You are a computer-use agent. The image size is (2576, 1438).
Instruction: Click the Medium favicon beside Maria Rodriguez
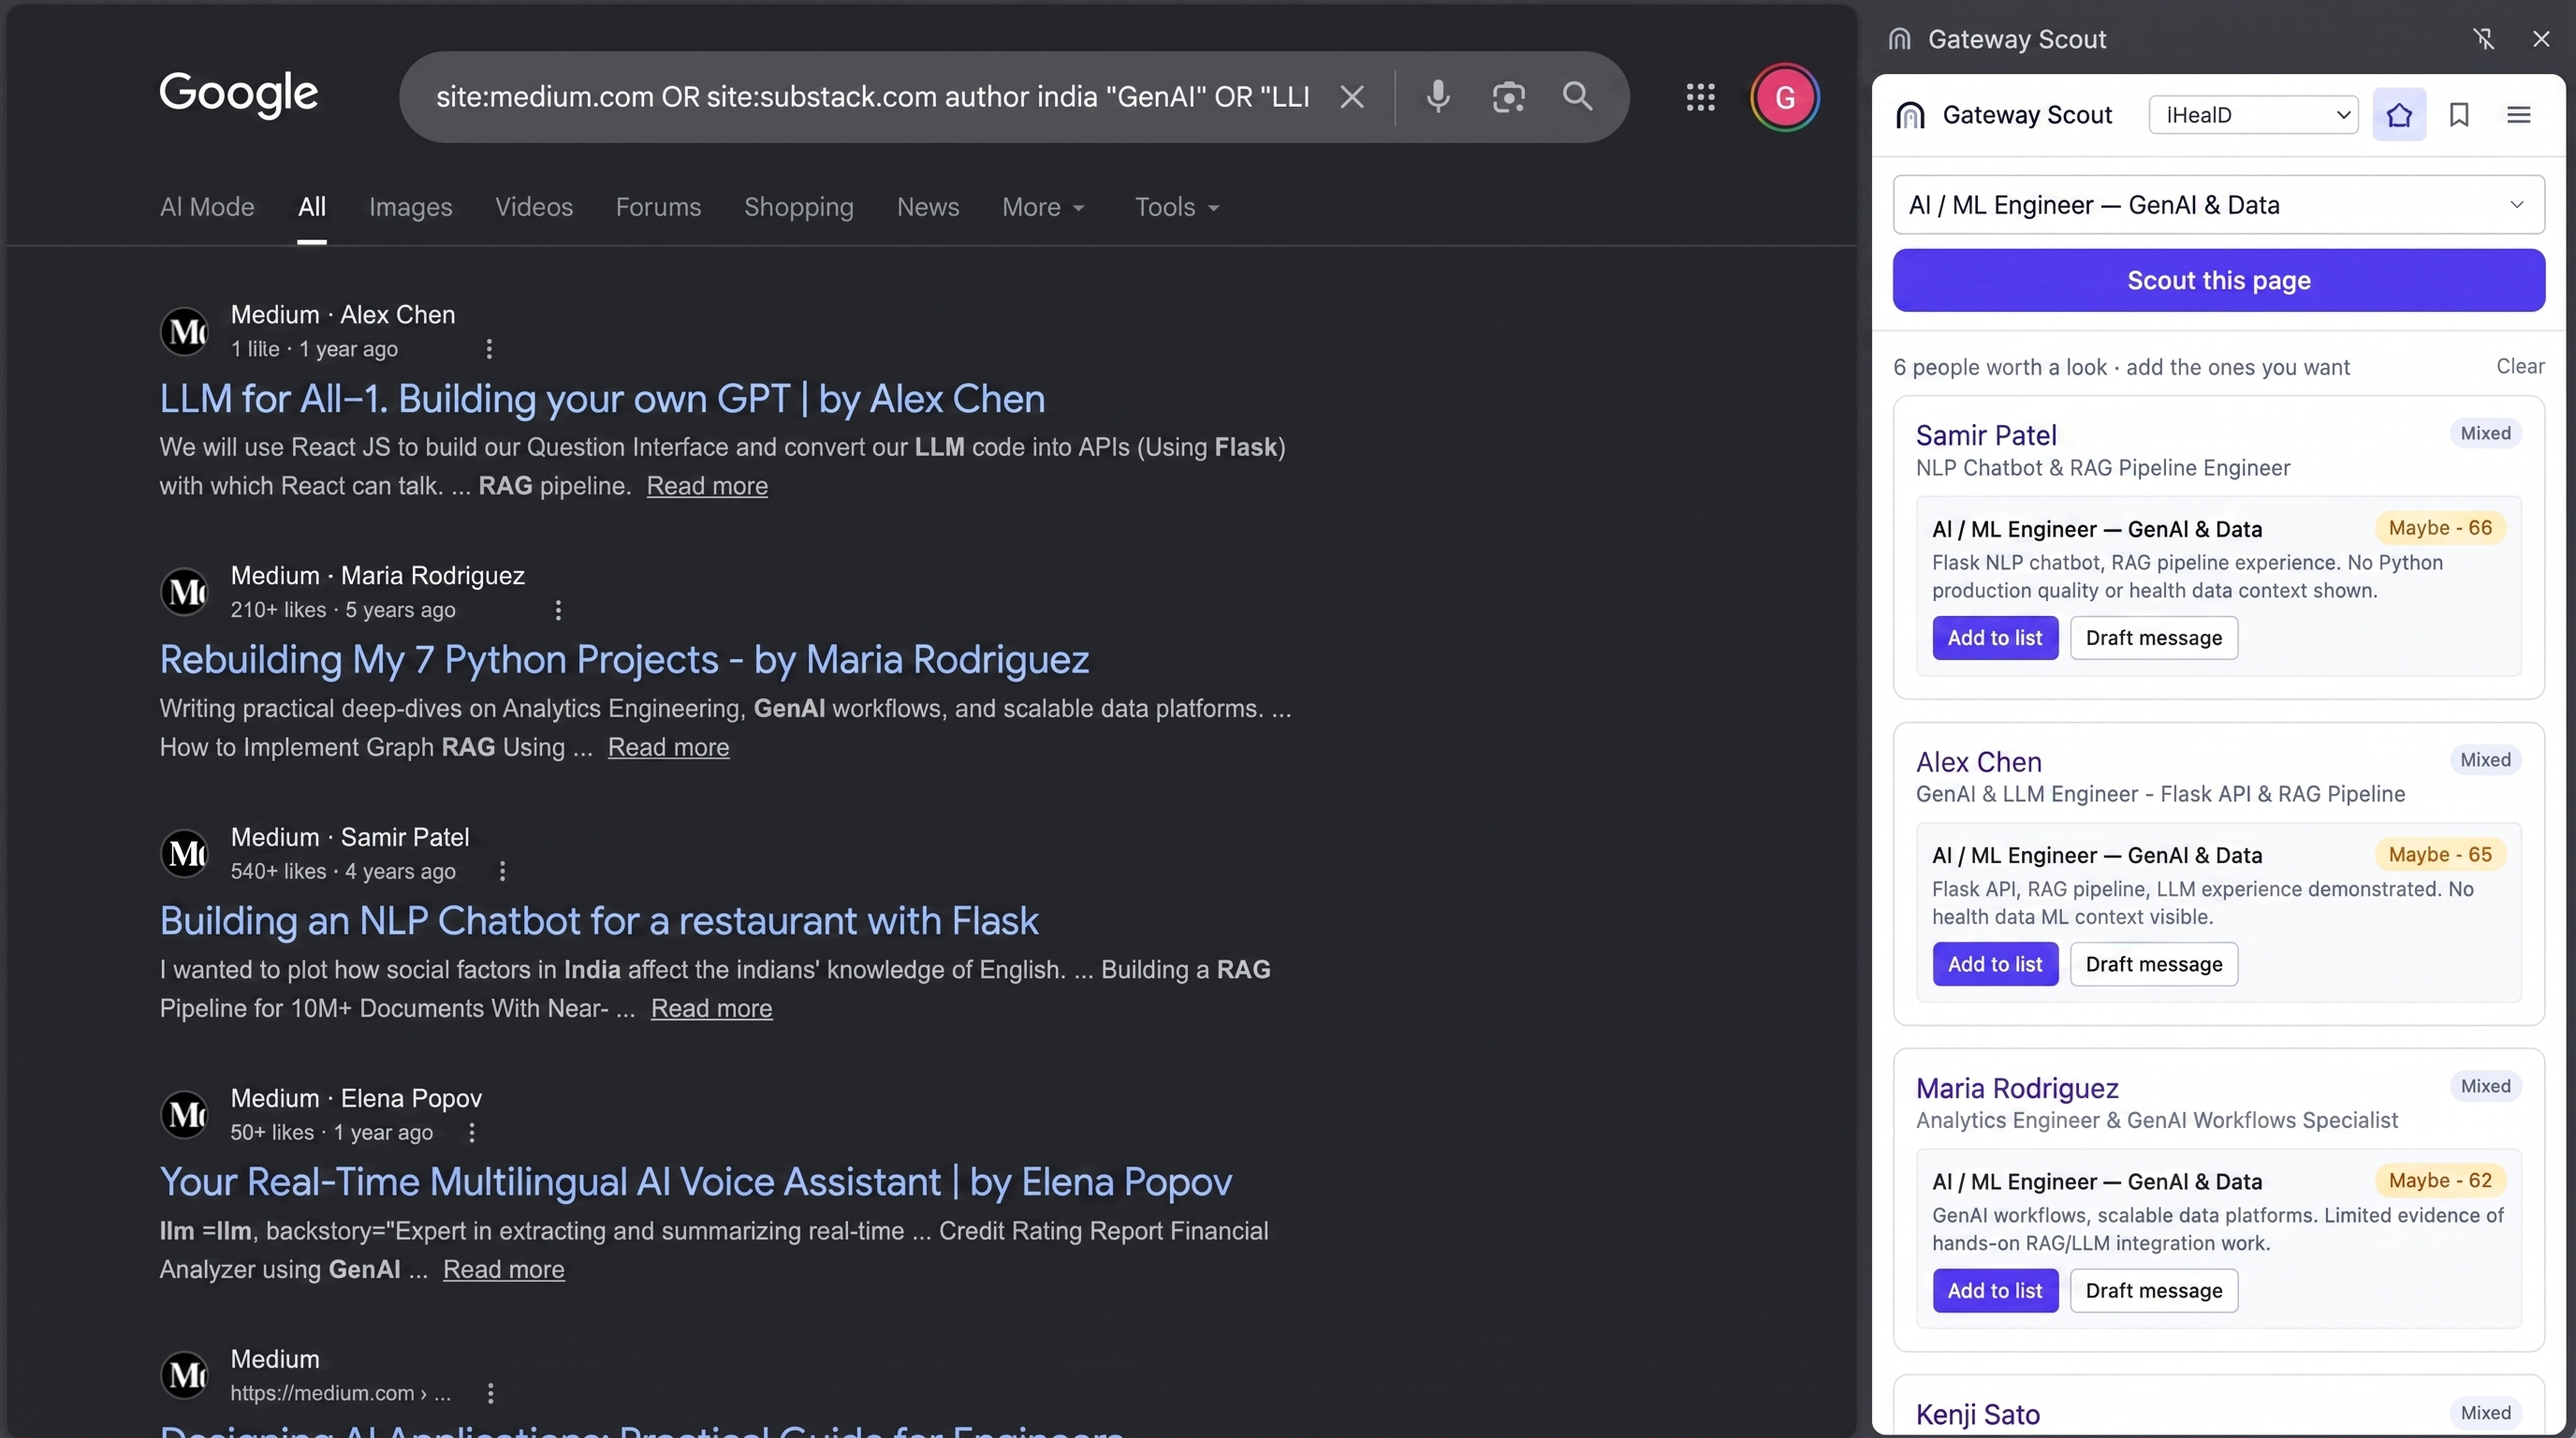tap(185, 592)
